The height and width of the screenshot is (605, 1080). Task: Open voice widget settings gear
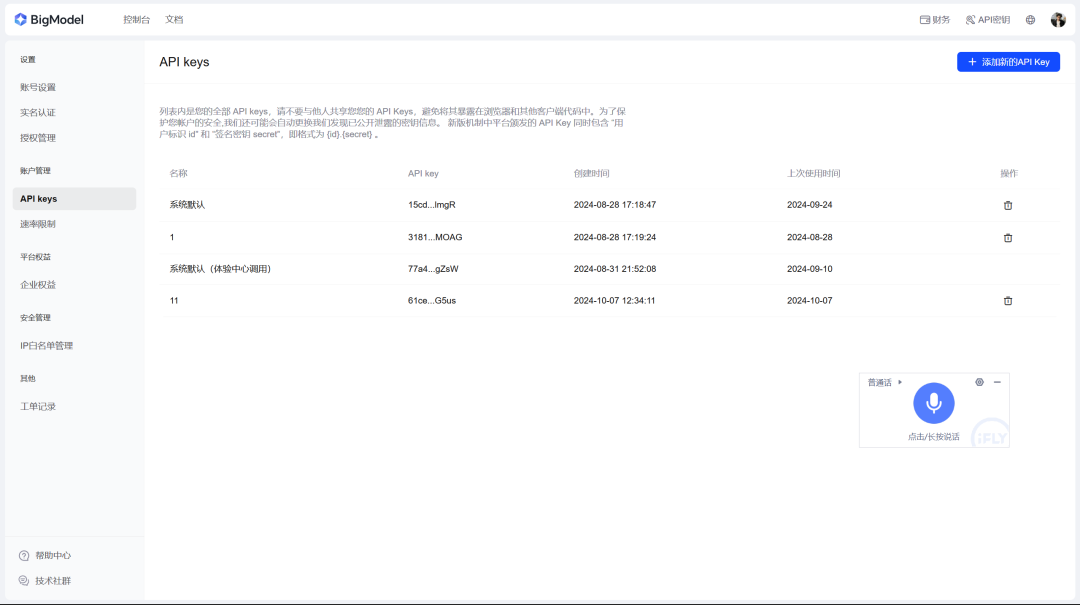click(979, 382)
